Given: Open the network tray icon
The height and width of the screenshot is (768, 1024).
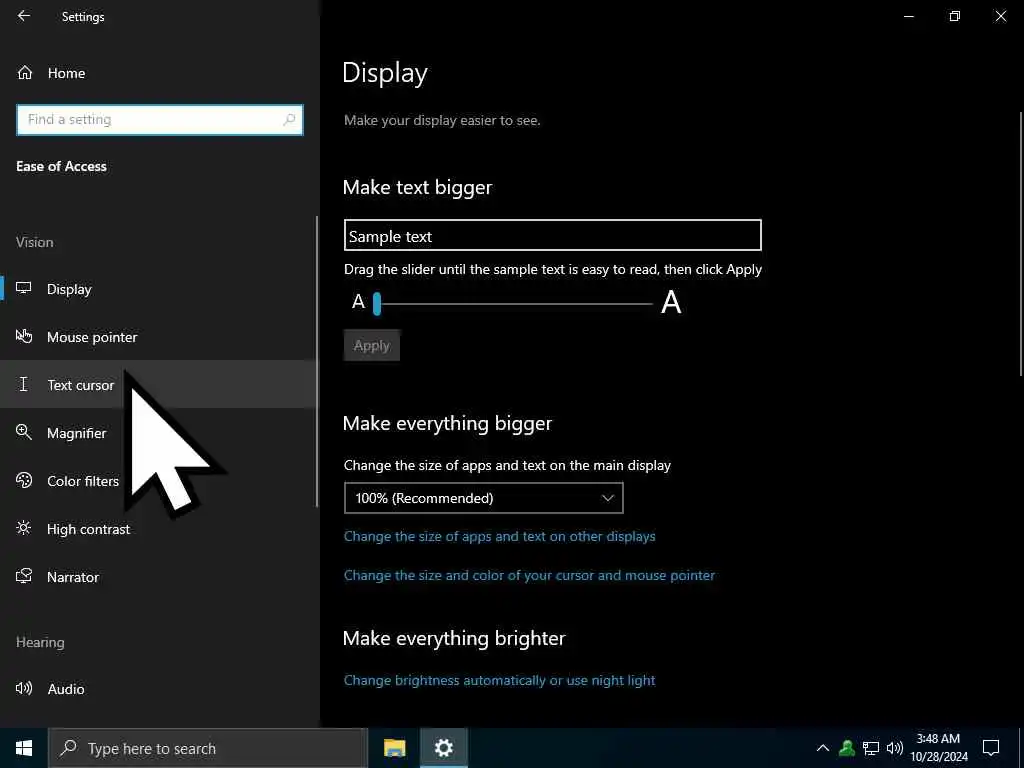Looking at the screenshot, I should (871, 748).
